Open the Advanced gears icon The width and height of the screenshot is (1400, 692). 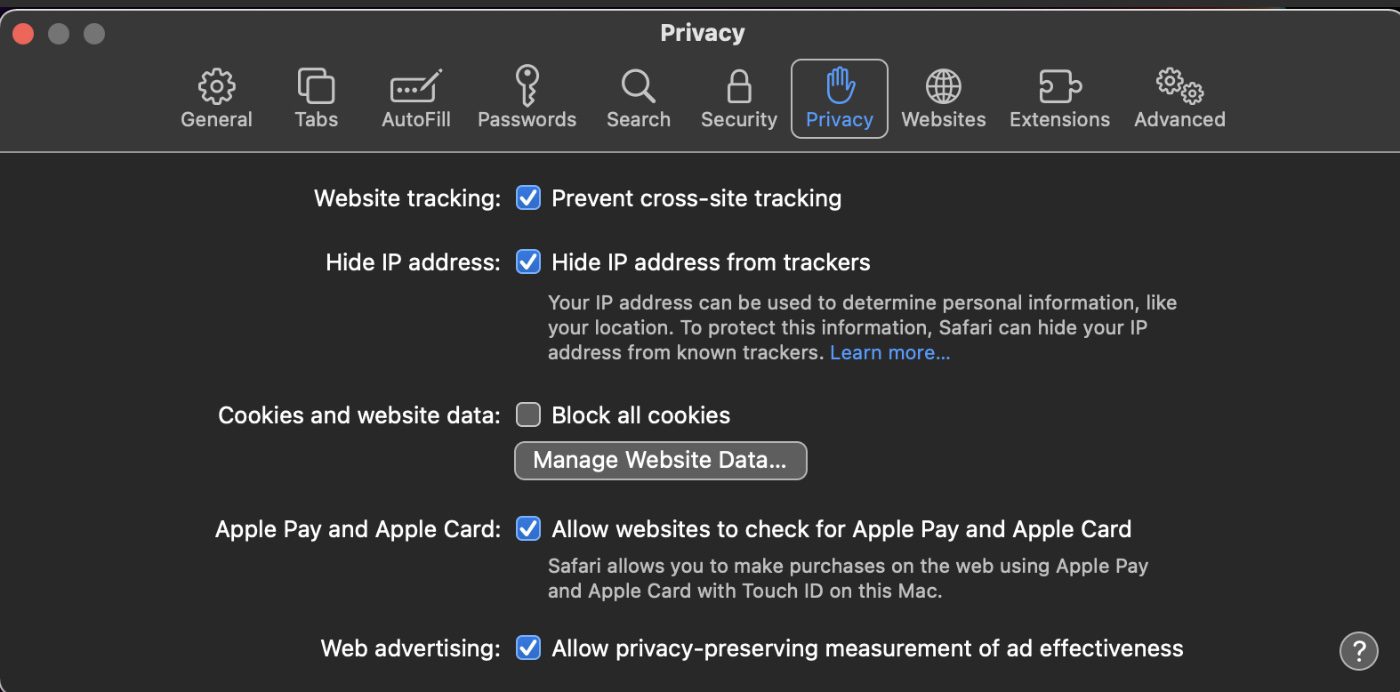pos(1179,88)
